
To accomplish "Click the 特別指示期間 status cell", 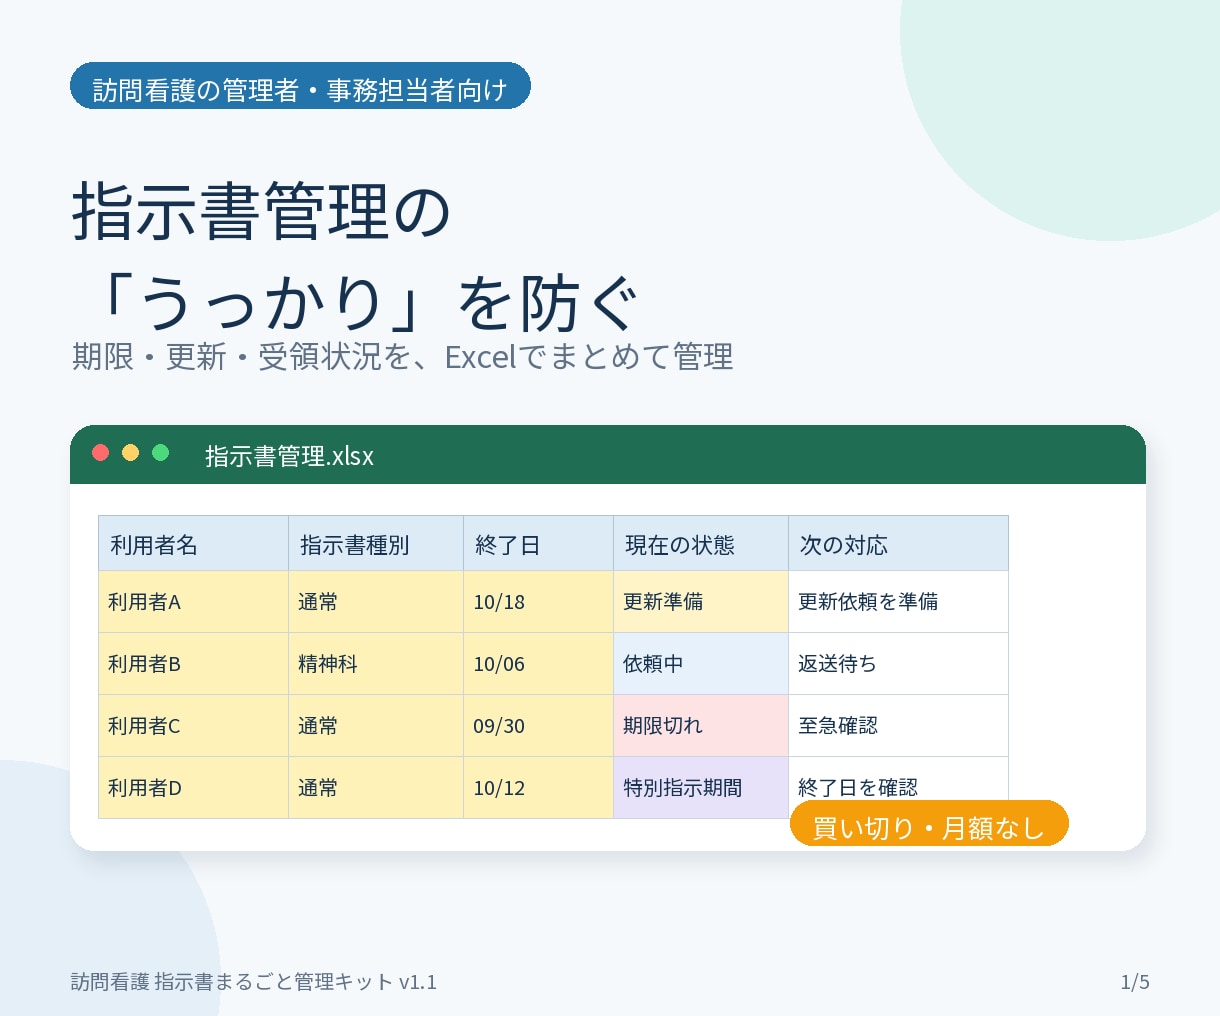I will 701,788.
